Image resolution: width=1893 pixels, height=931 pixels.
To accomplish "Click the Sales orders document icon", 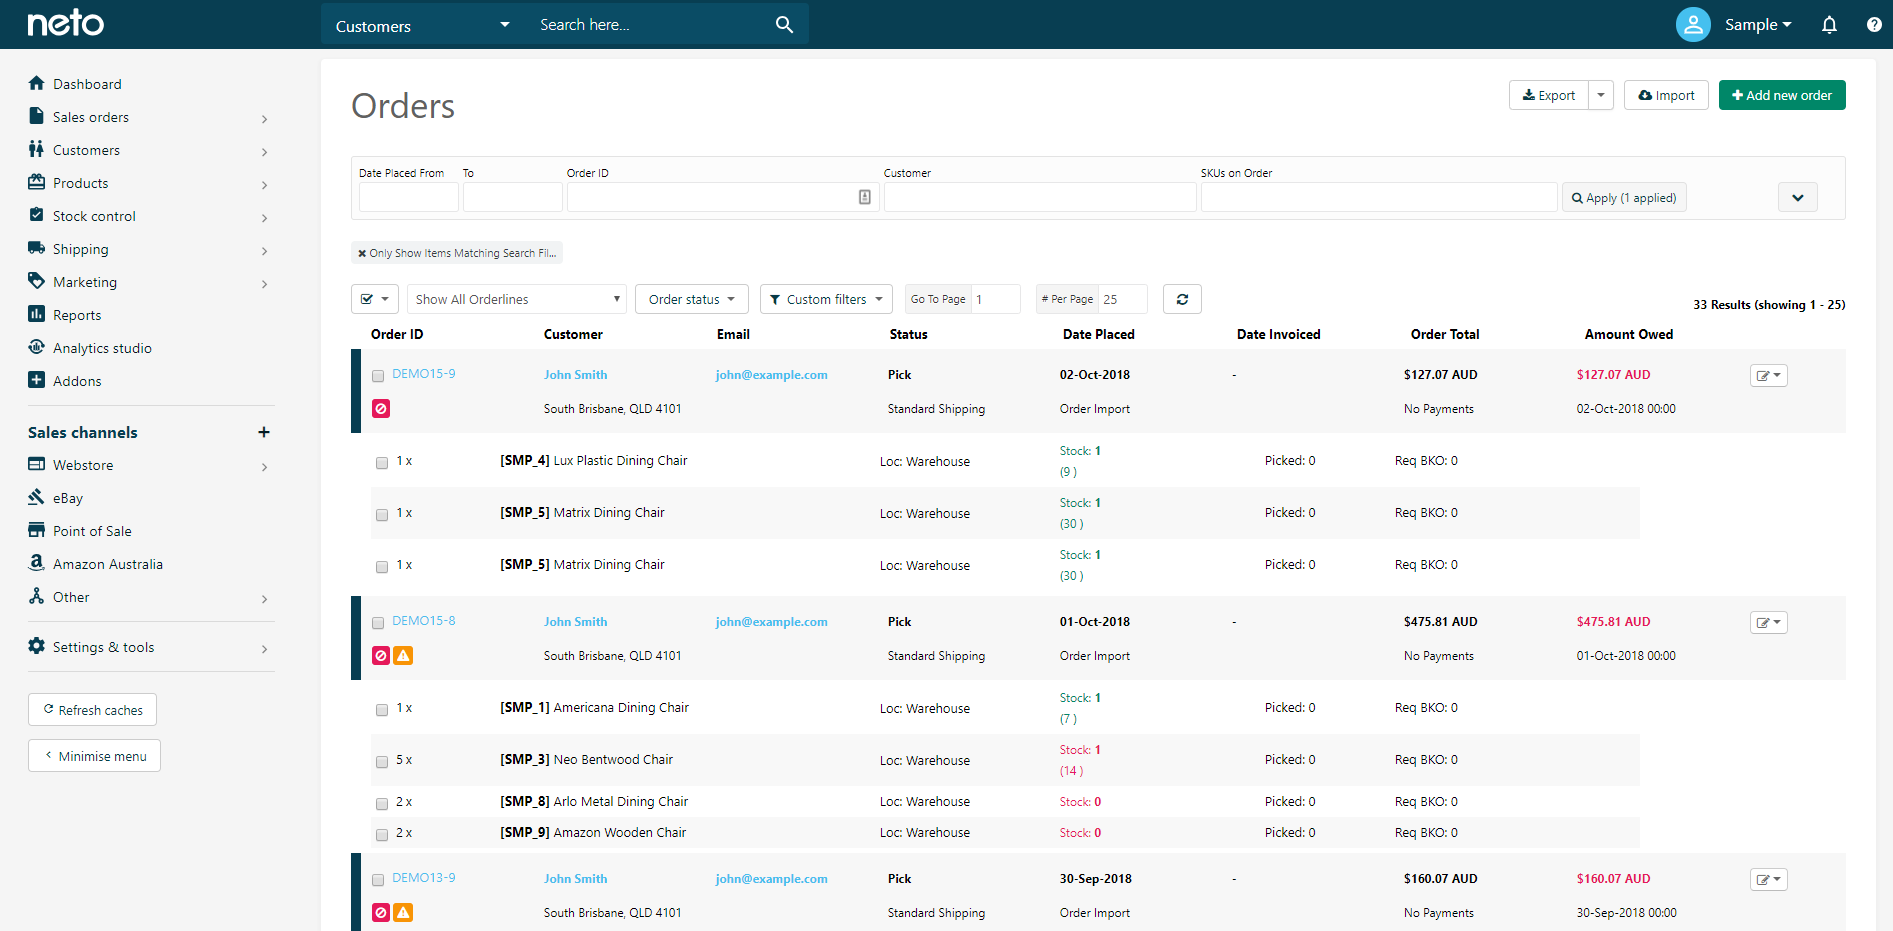I will (x=37, y=116).
